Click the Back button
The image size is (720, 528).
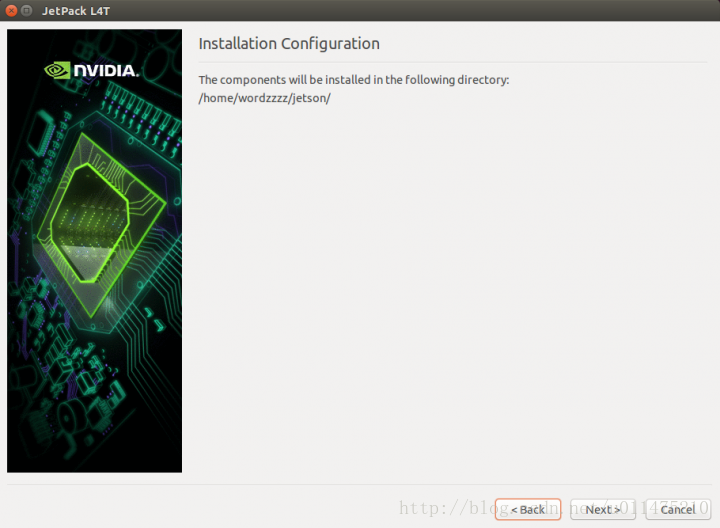(528, 509)
